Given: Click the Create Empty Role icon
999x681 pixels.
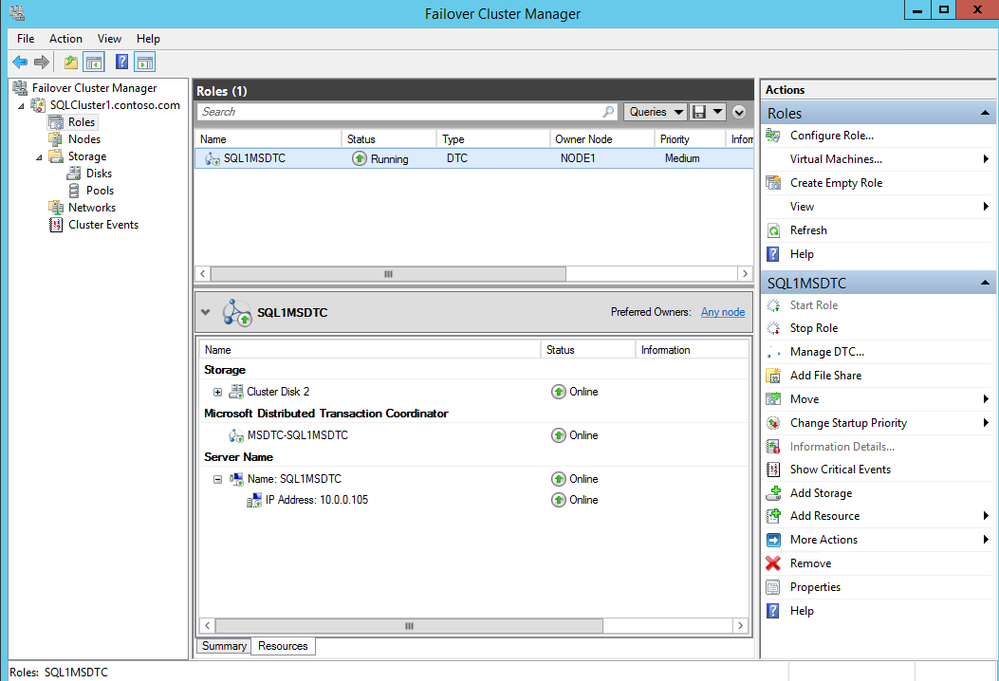Looking at the screenshot, I should 773,183.
